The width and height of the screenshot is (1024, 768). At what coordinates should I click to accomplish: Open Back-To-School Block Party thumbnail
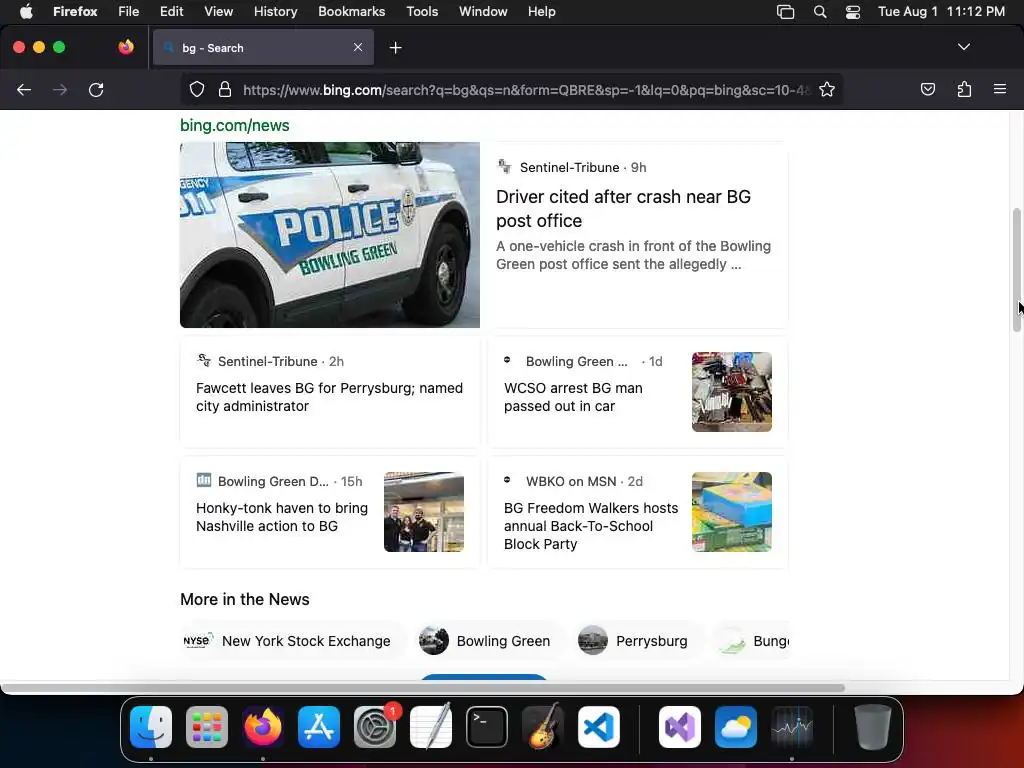pos(731,512)
